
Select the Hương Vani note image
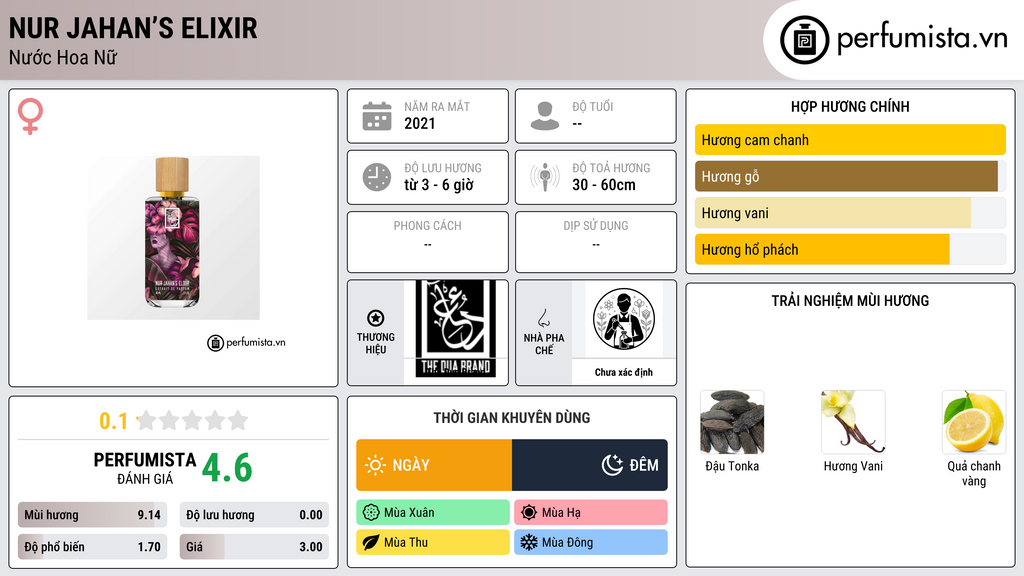pyautogui.click(x=853, y=423)
